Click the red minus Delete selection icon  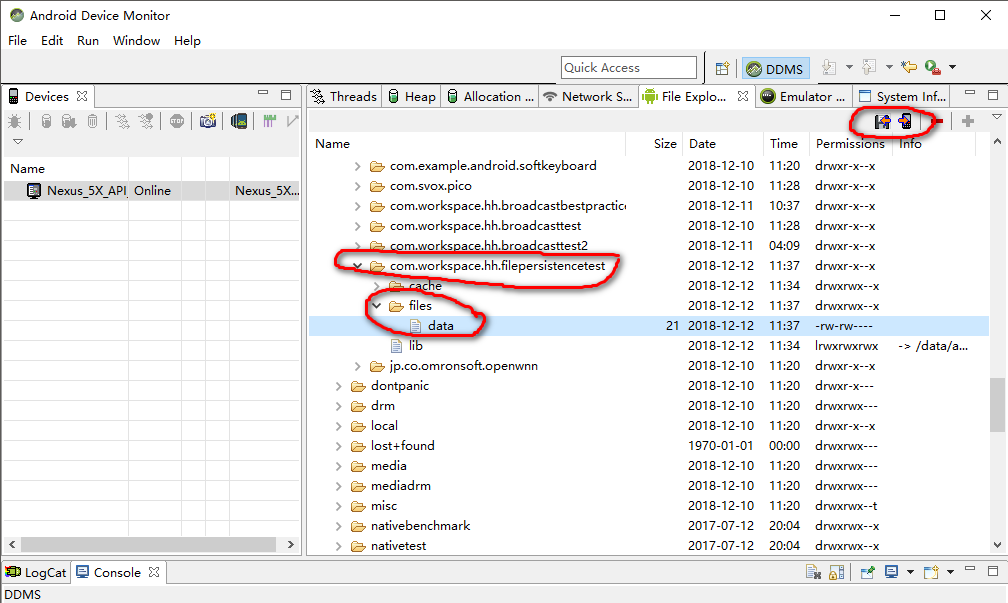coord(938,121)
